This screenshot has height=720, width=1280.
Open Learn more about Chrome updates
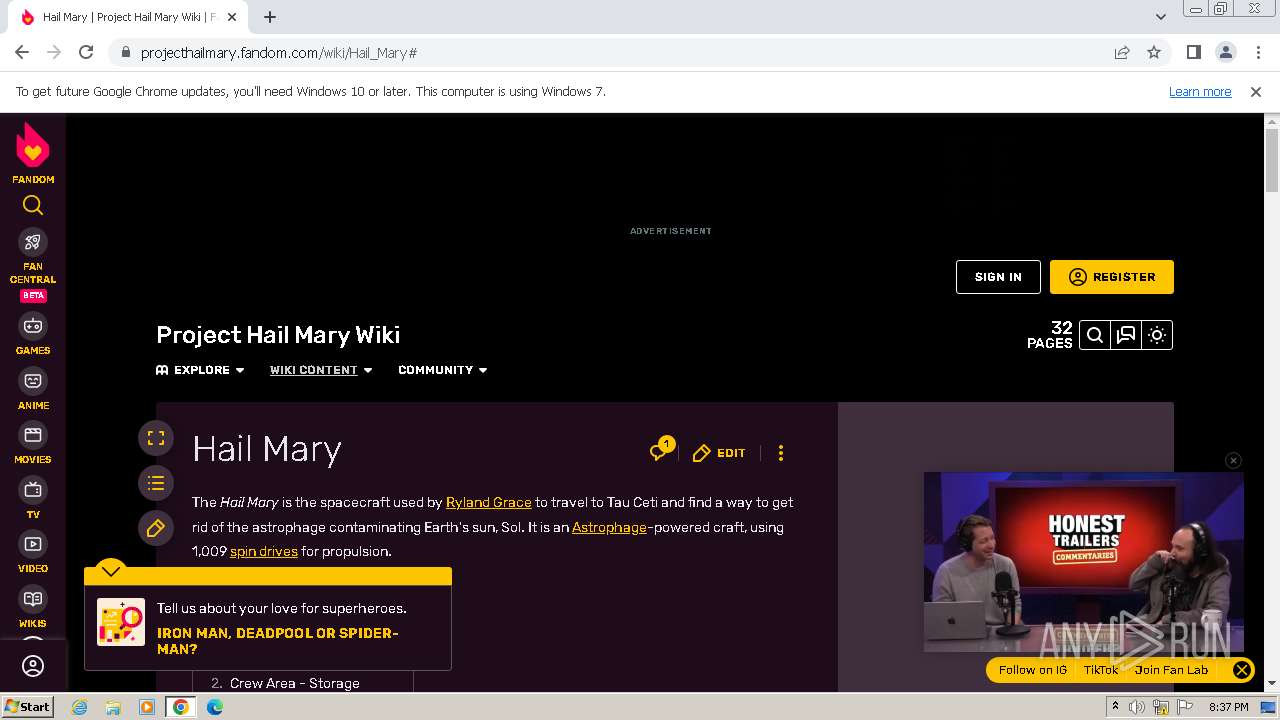1200,91
